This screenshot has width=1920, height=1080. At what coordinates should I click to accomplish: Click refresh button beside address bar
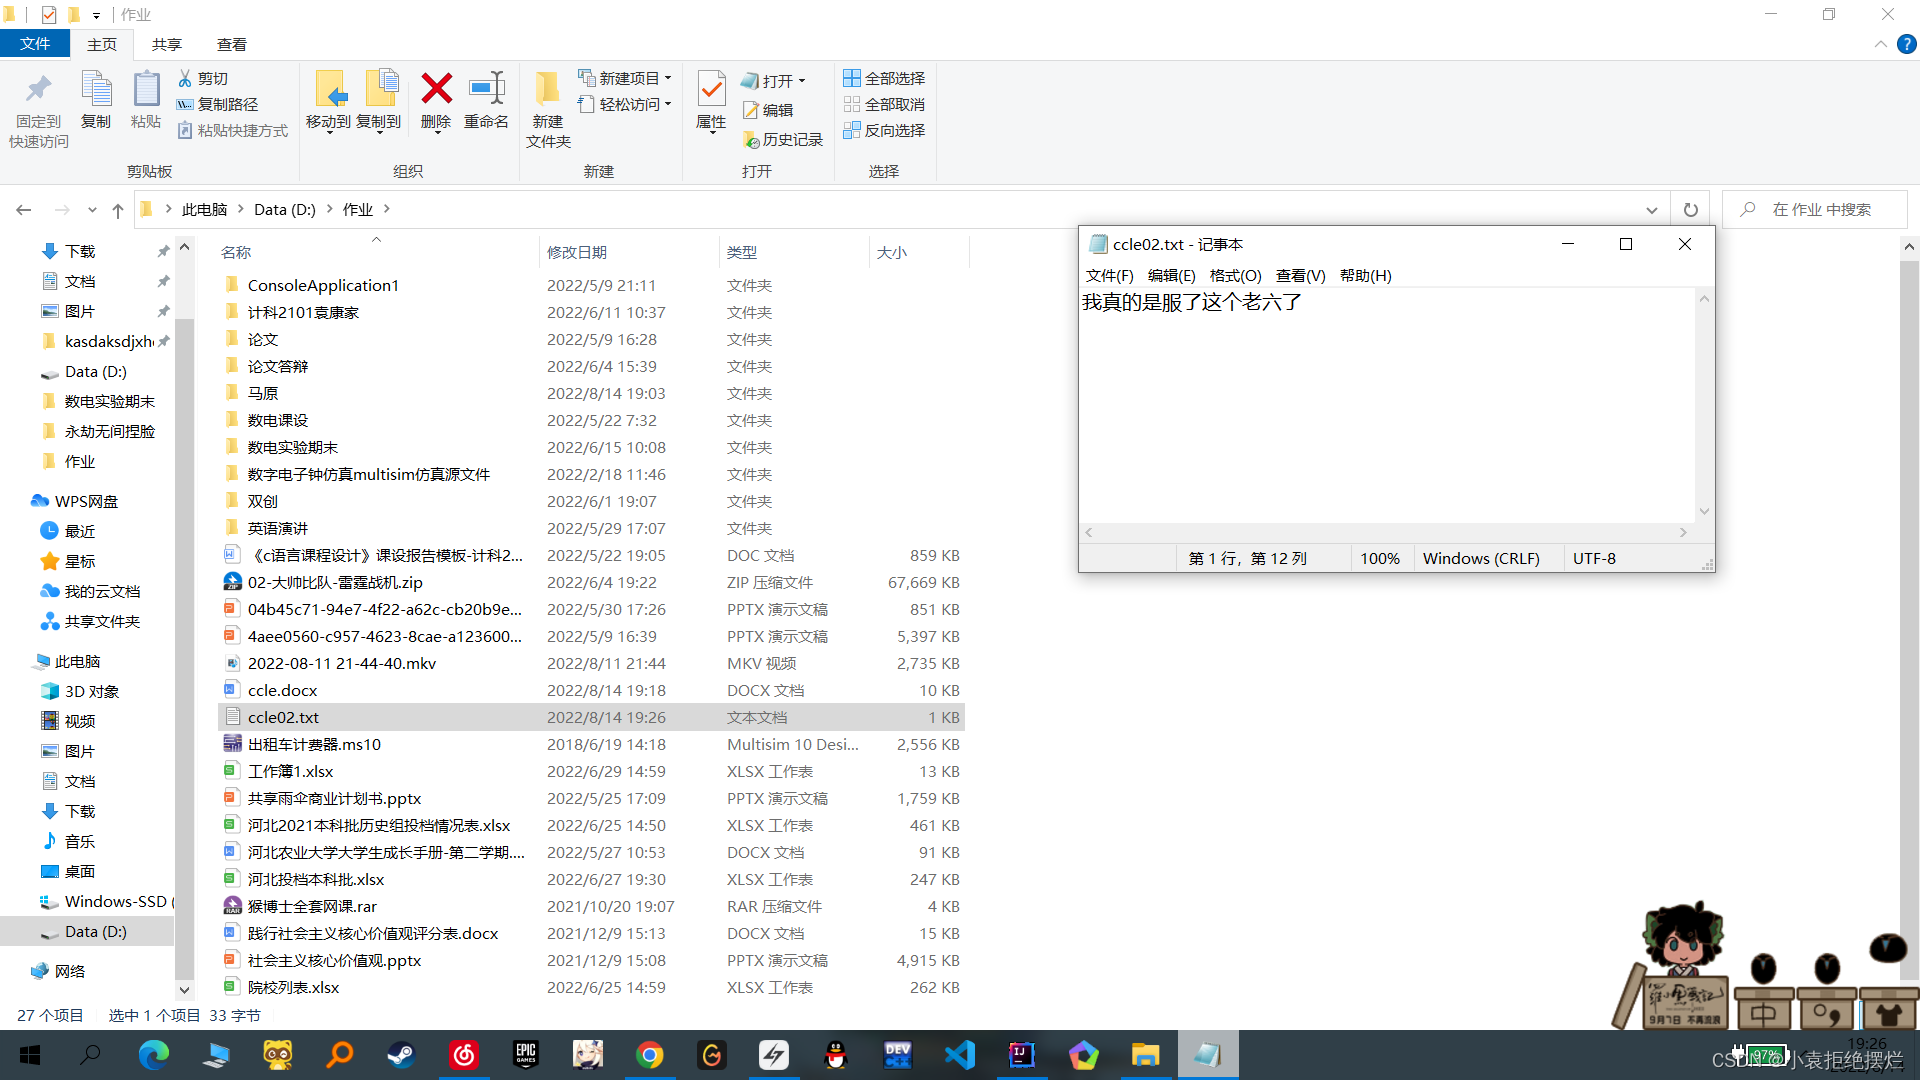[1690, 210]
